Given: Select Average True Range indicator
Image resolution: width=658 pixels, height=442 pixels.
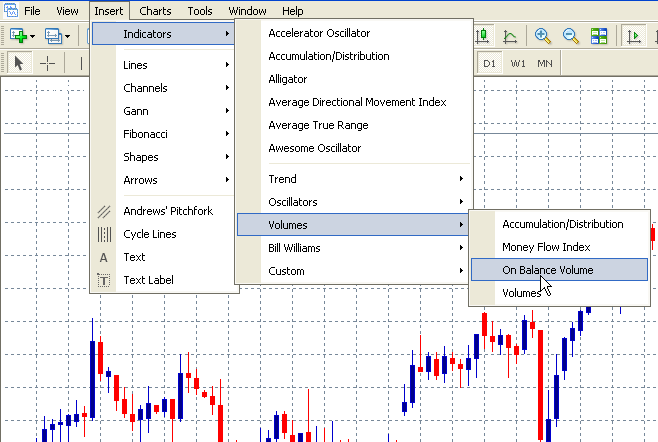Looking at the screenshot, I should 353,125.
